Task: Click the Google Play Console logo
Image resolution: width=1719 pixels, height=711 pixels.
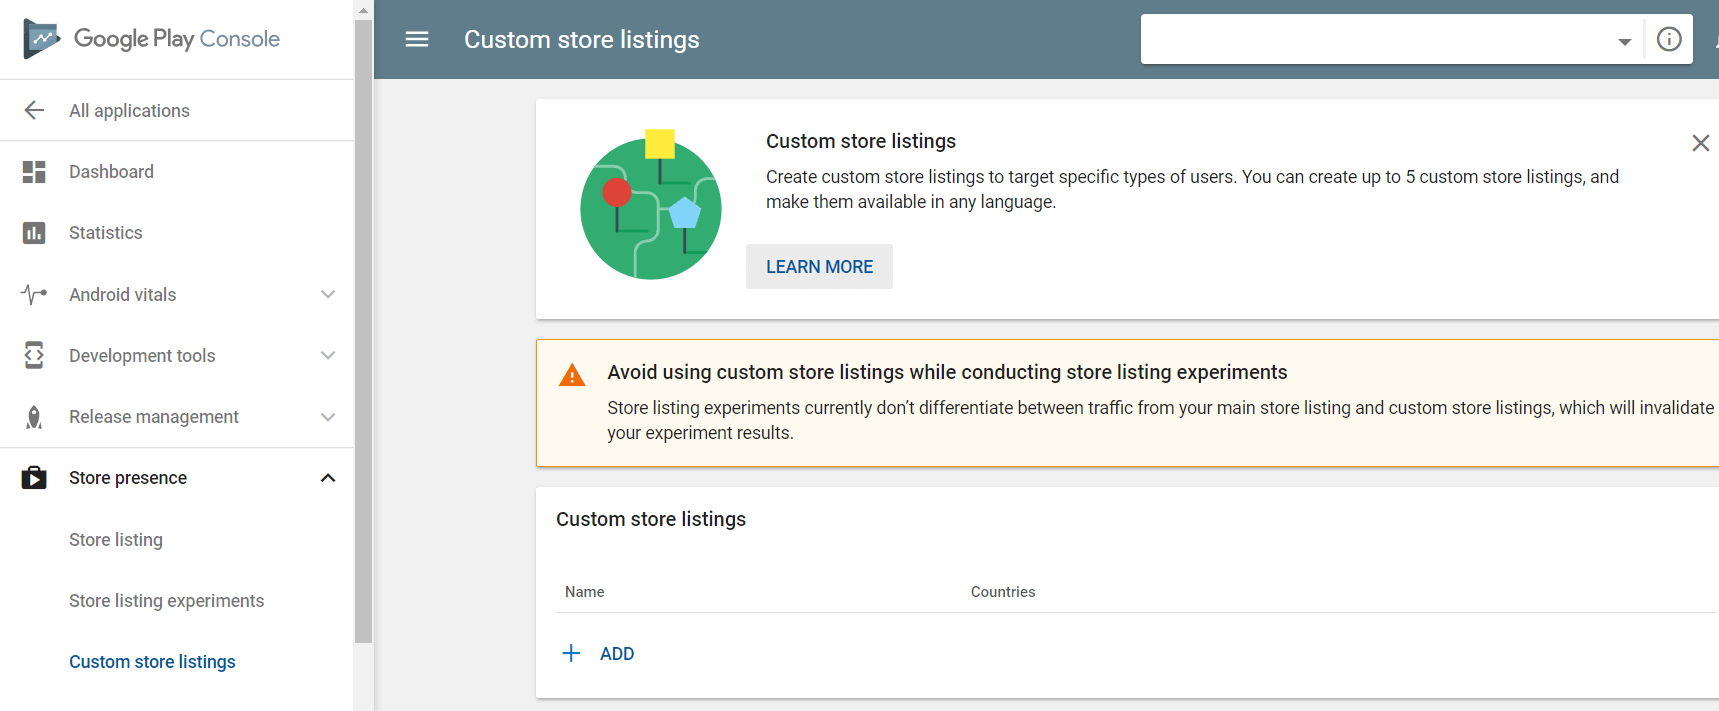Action: pos(150,39)
